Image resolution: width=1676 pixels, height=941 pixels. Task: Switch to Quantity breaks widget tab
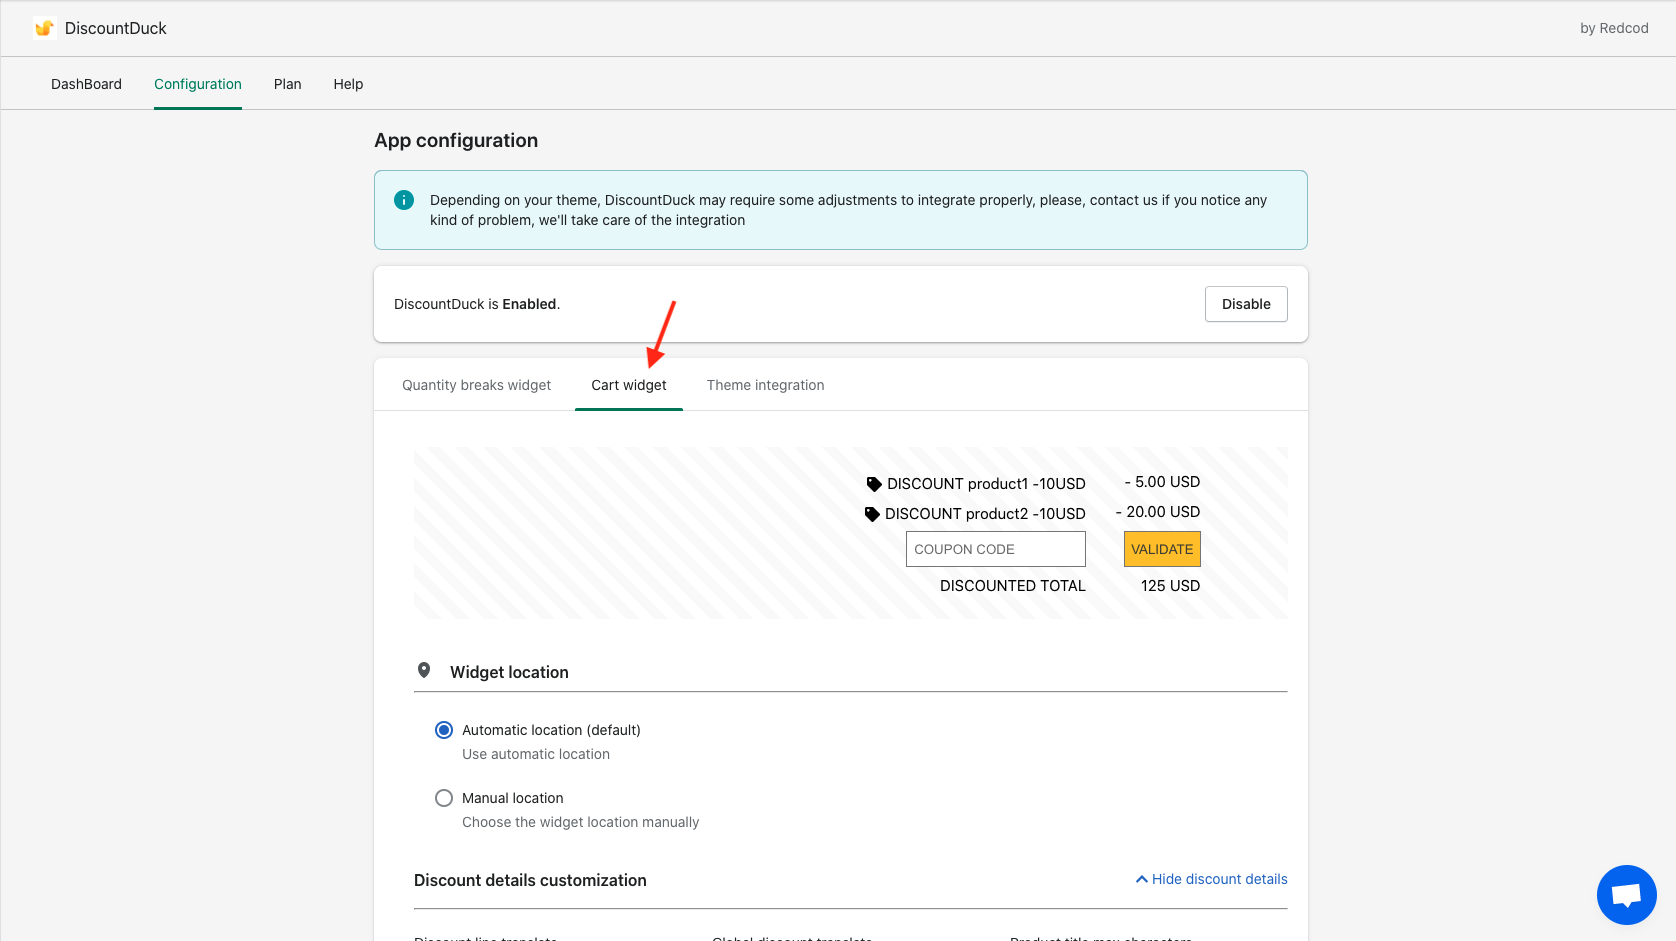(x=476, y=385)
